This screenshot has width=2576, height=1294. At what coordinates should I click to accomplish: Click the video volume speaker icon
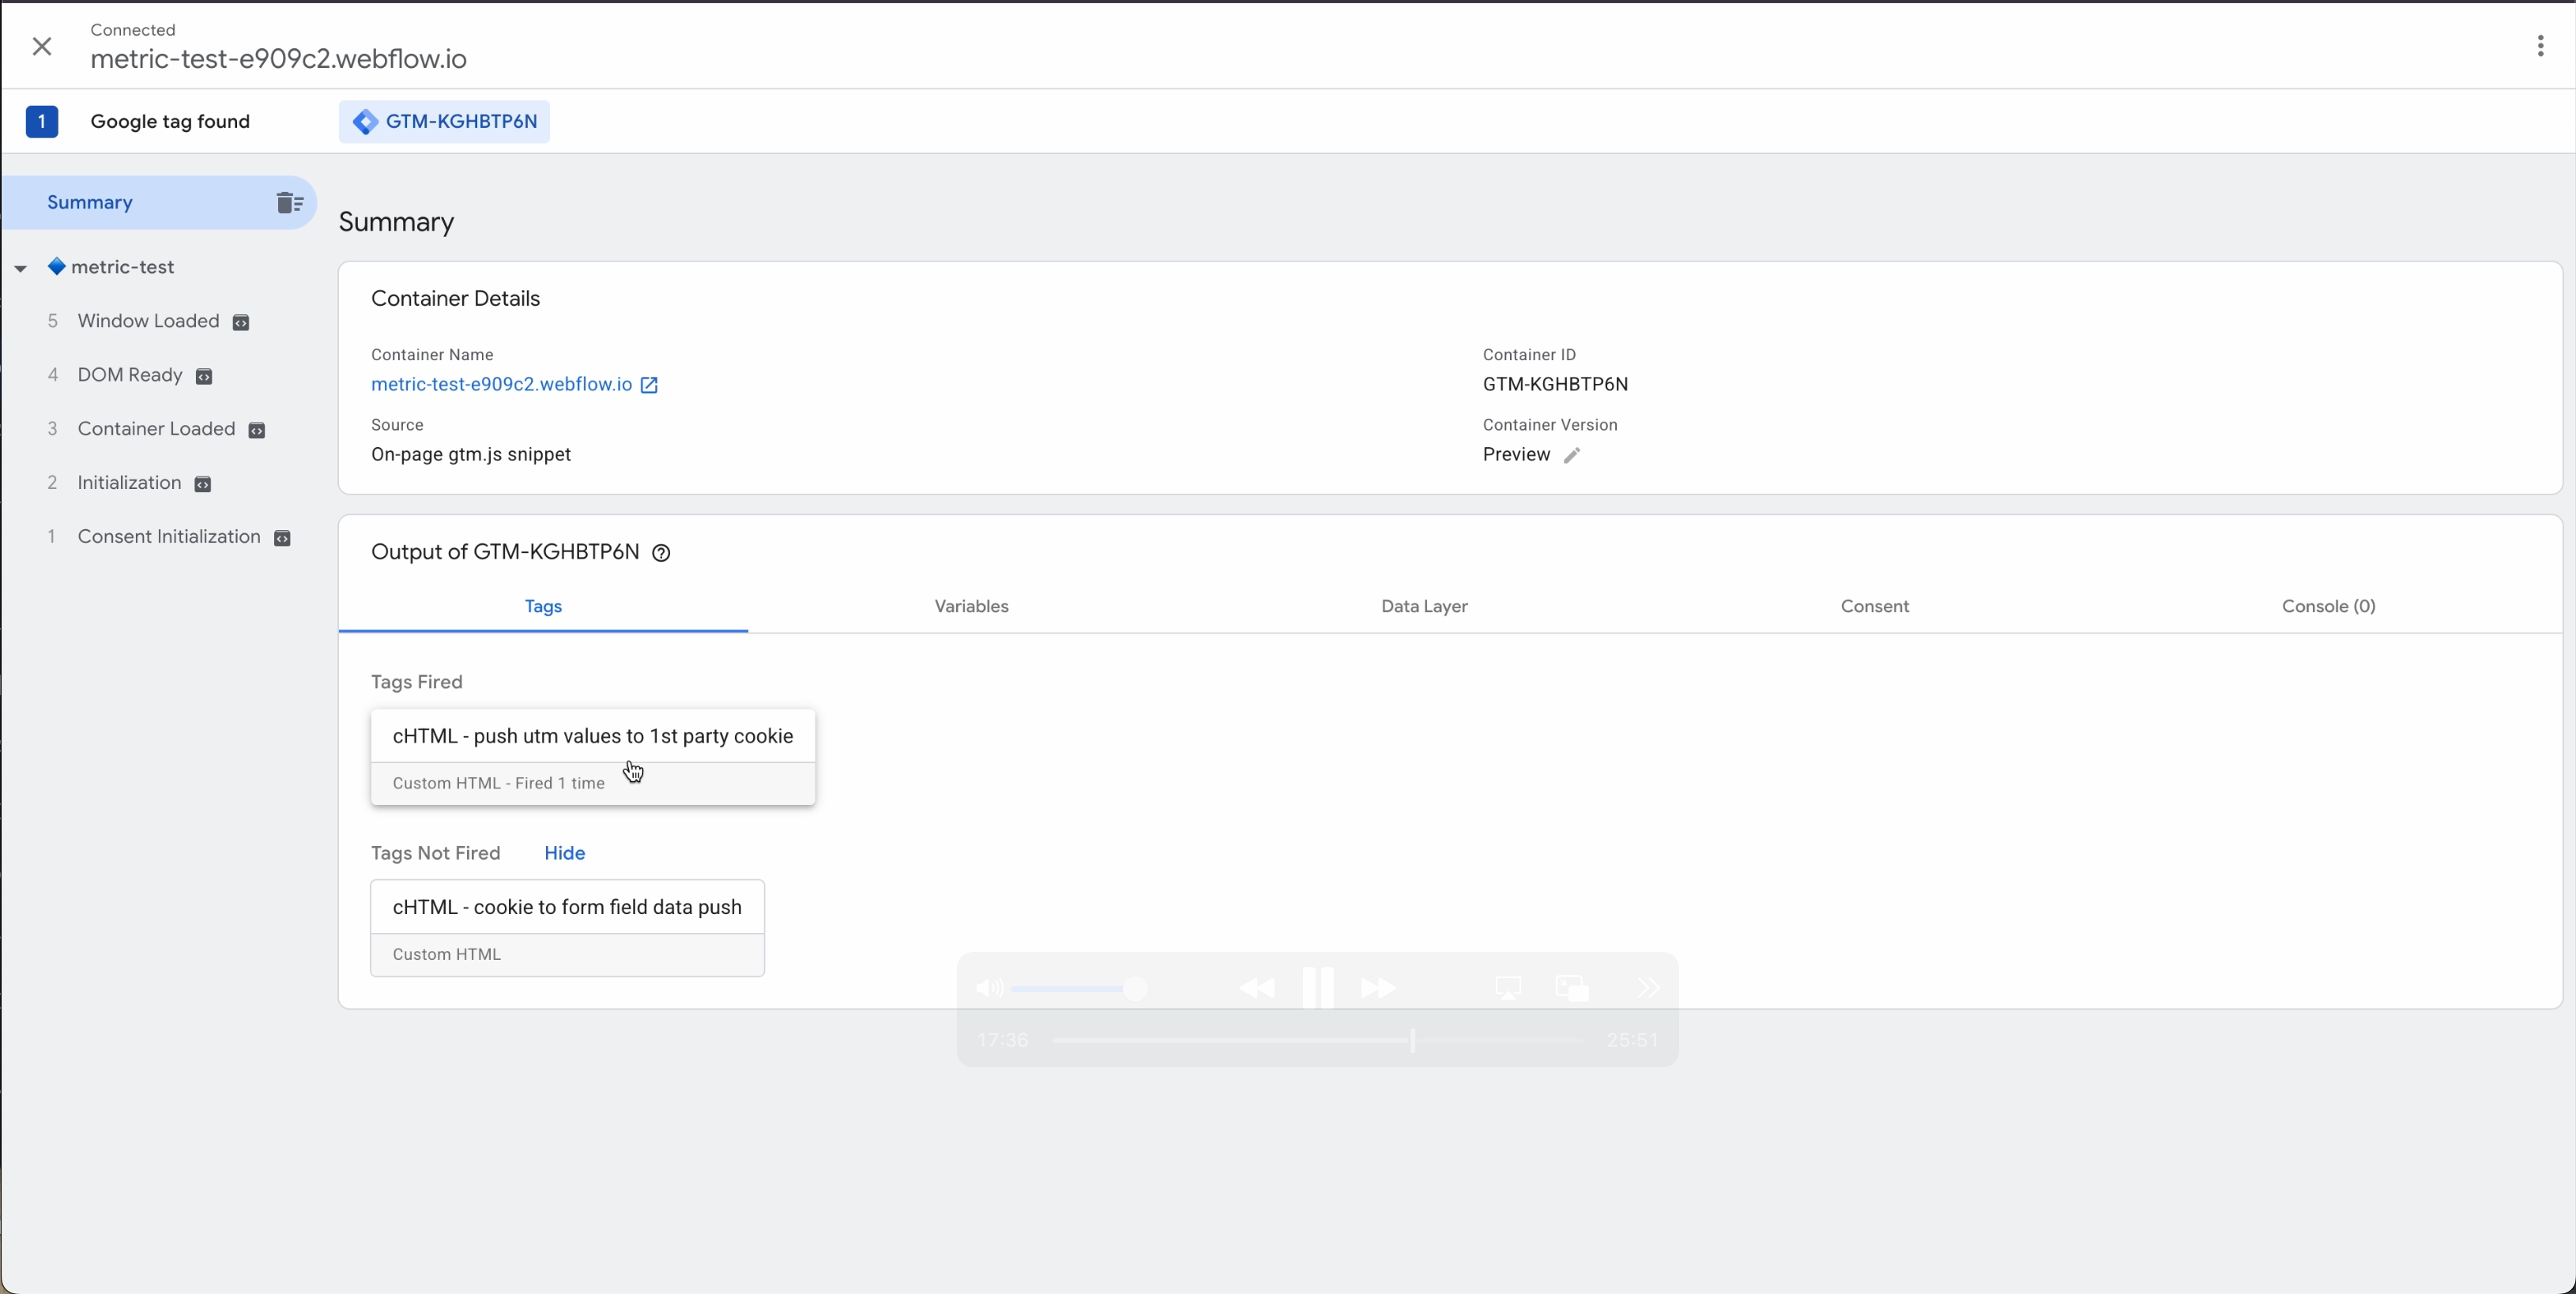click(x=988, y=989)
